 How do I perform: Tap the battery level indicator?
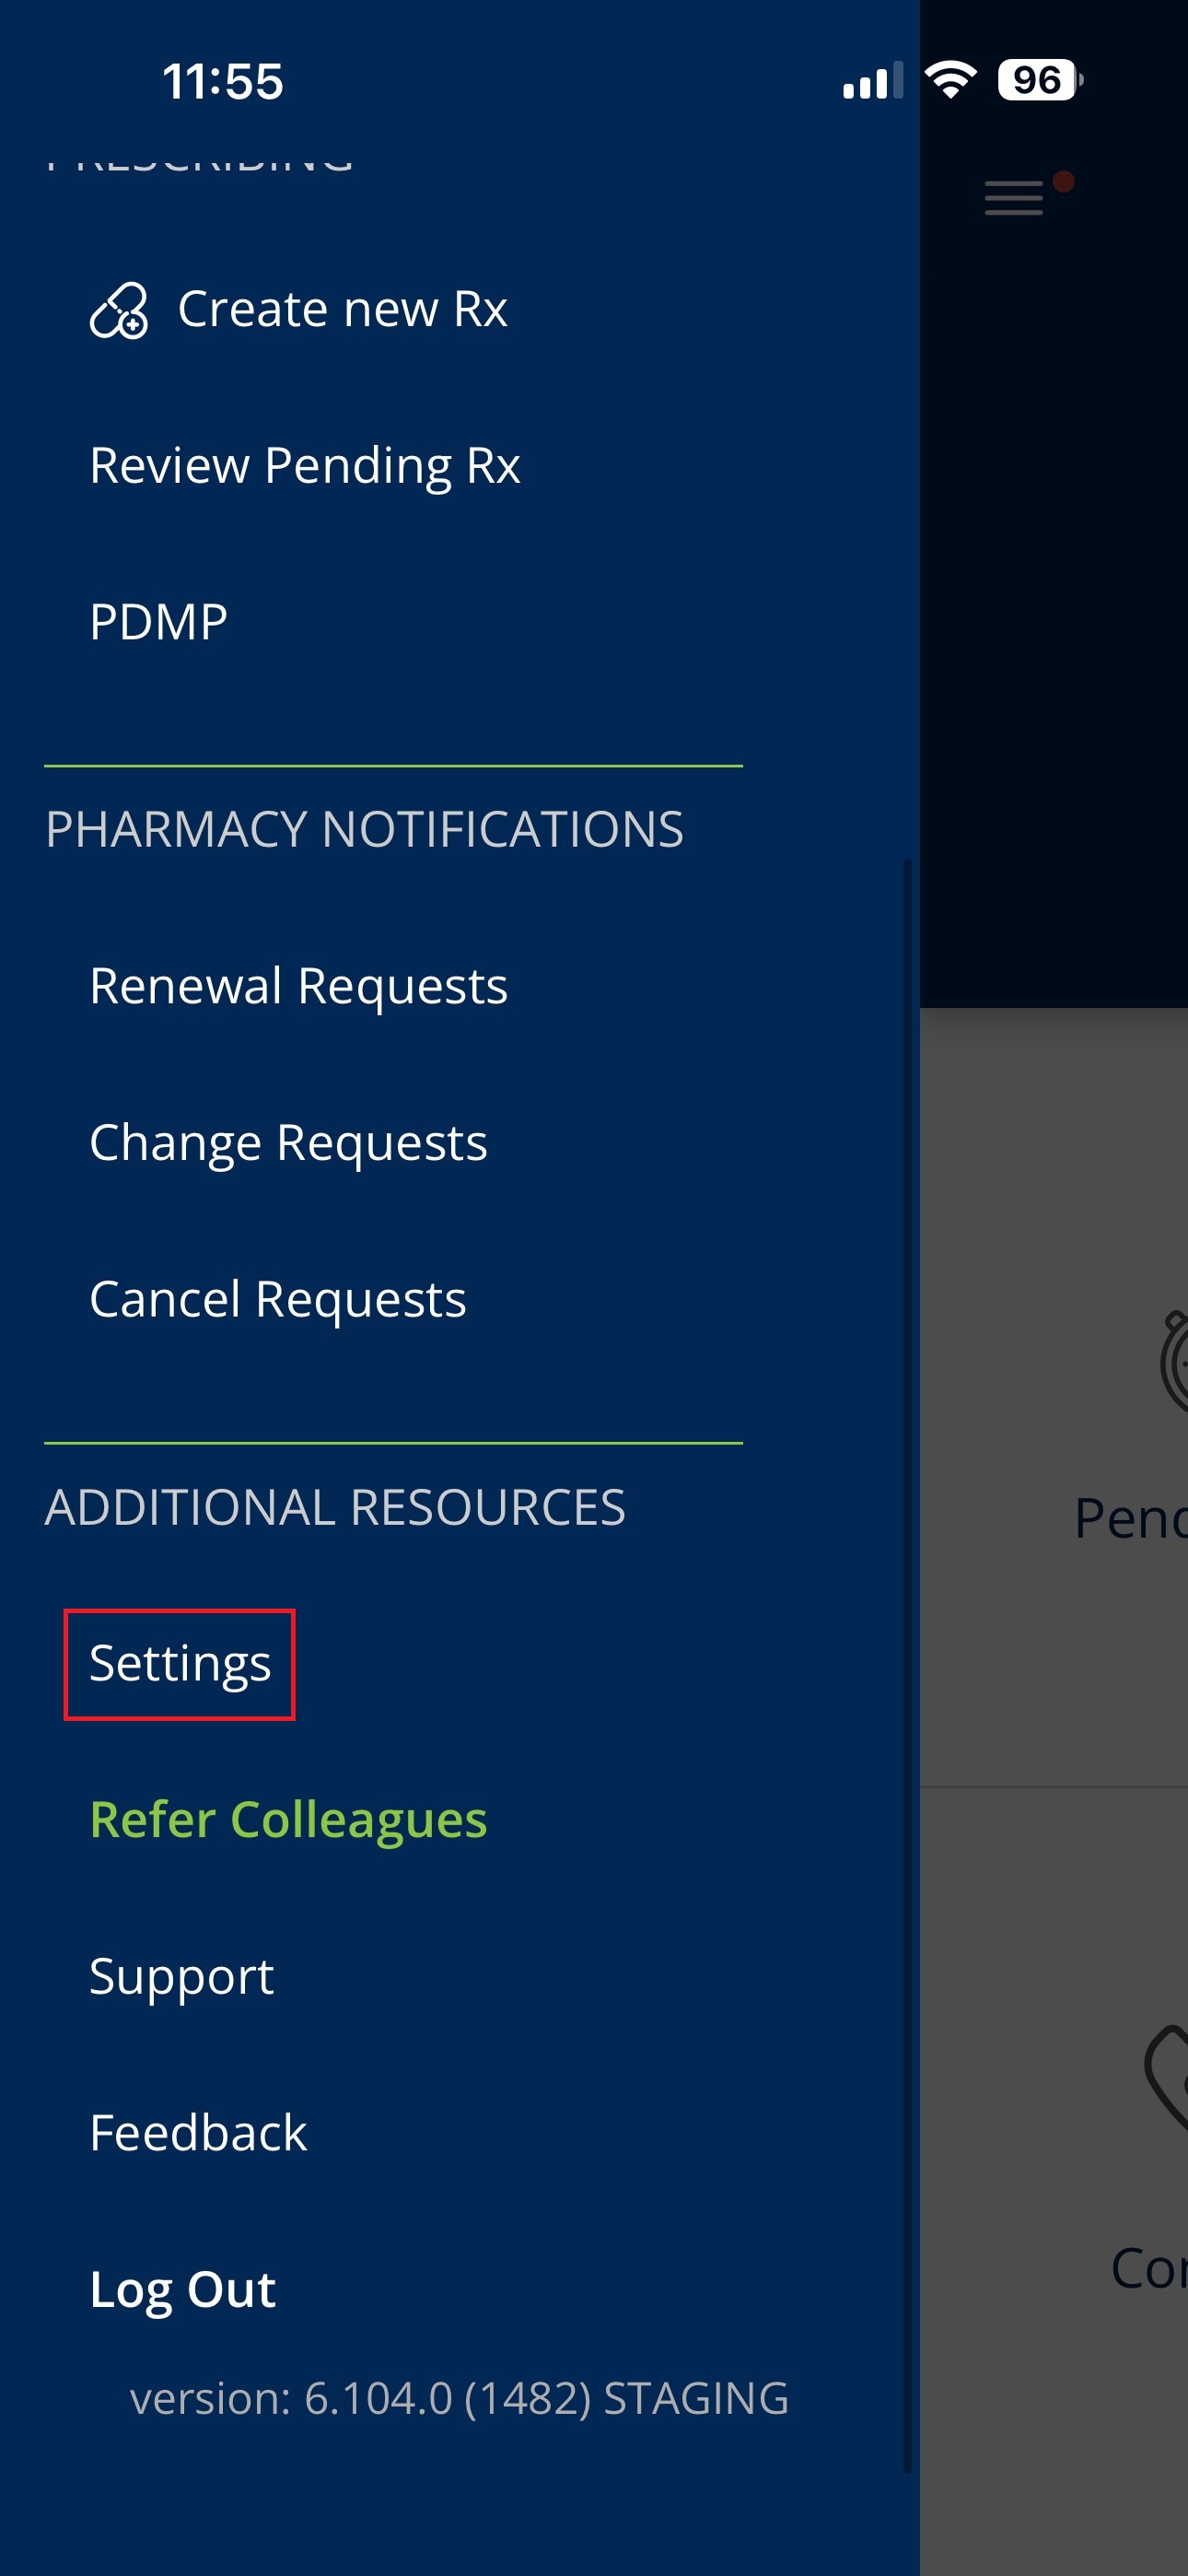[1039, 80]
